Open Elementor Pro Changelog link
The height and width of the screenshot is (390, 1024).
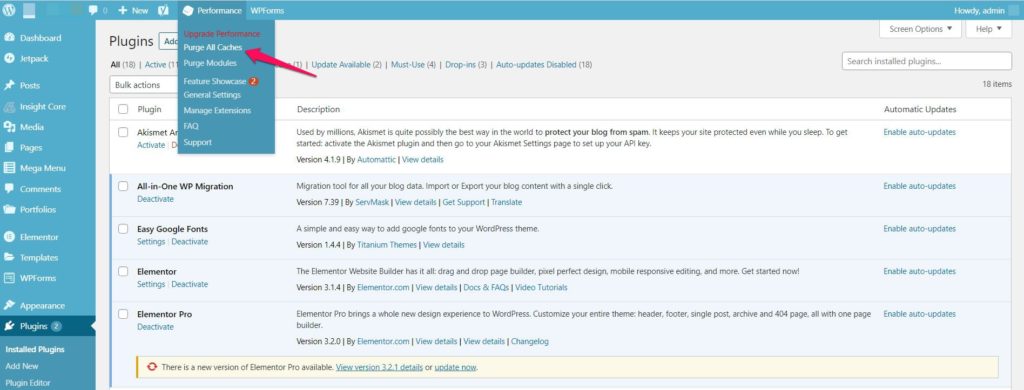[x=530, y=342]
